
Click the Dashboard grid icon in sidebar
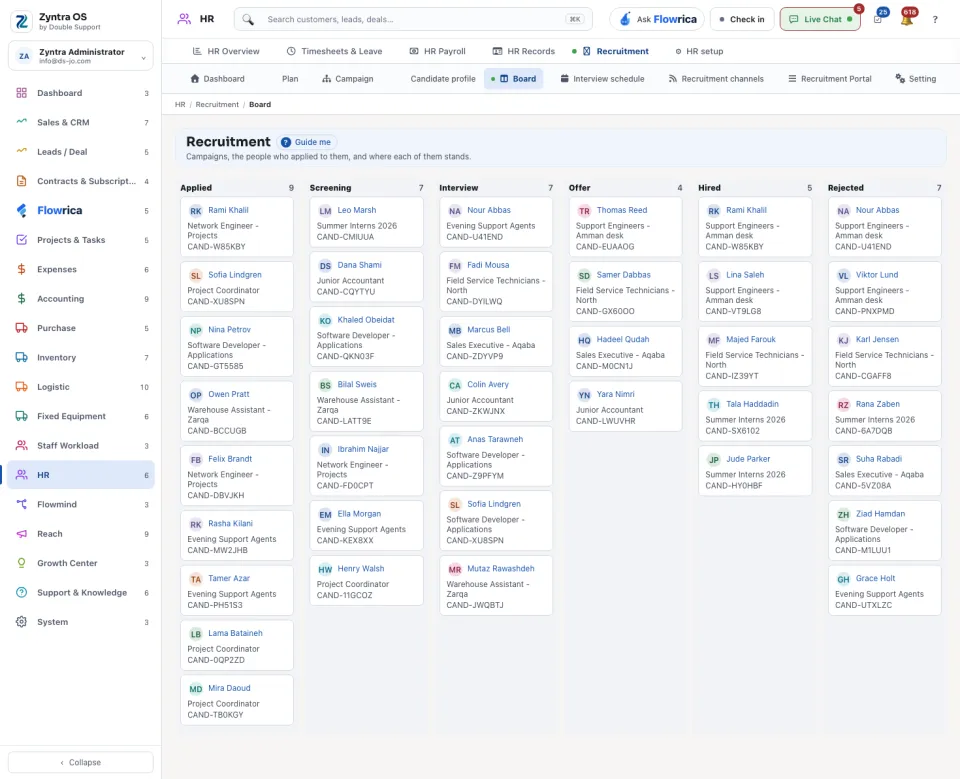(x=21, y=93)
